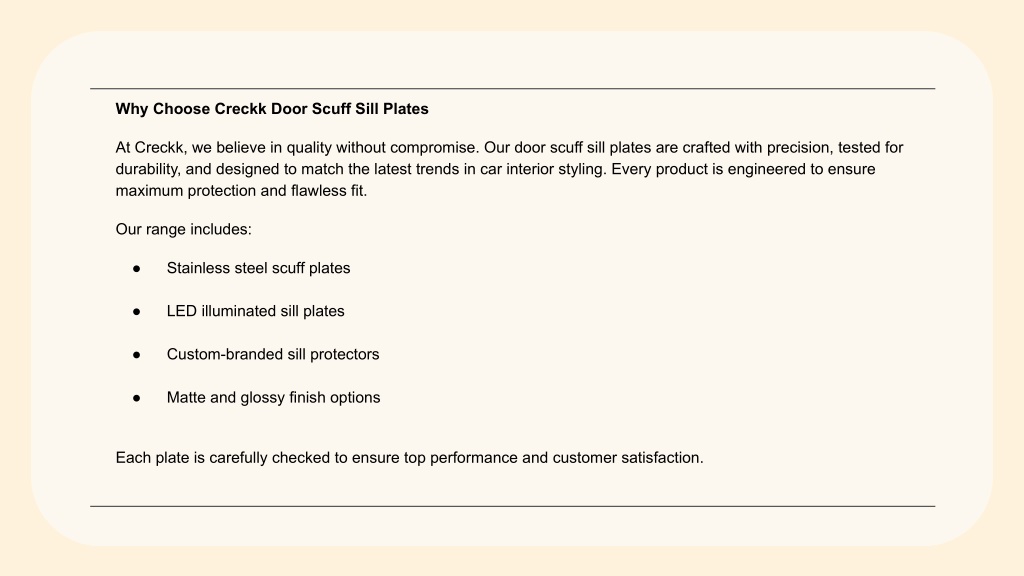Click the word "durability" in the paragraph

pyautogui.click(x=147, y=169)
